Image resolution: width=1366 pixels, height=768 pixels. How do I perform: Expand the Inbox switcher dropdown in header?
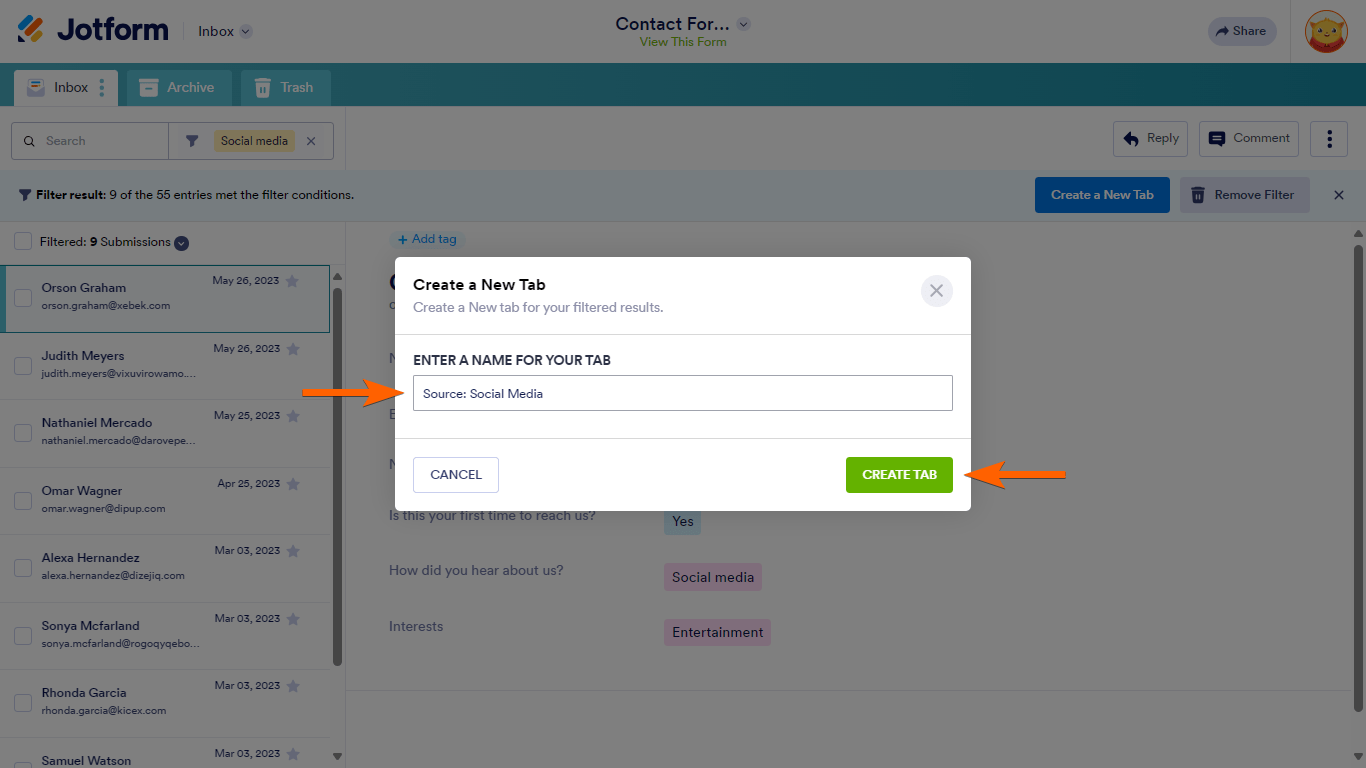[246, 31]
